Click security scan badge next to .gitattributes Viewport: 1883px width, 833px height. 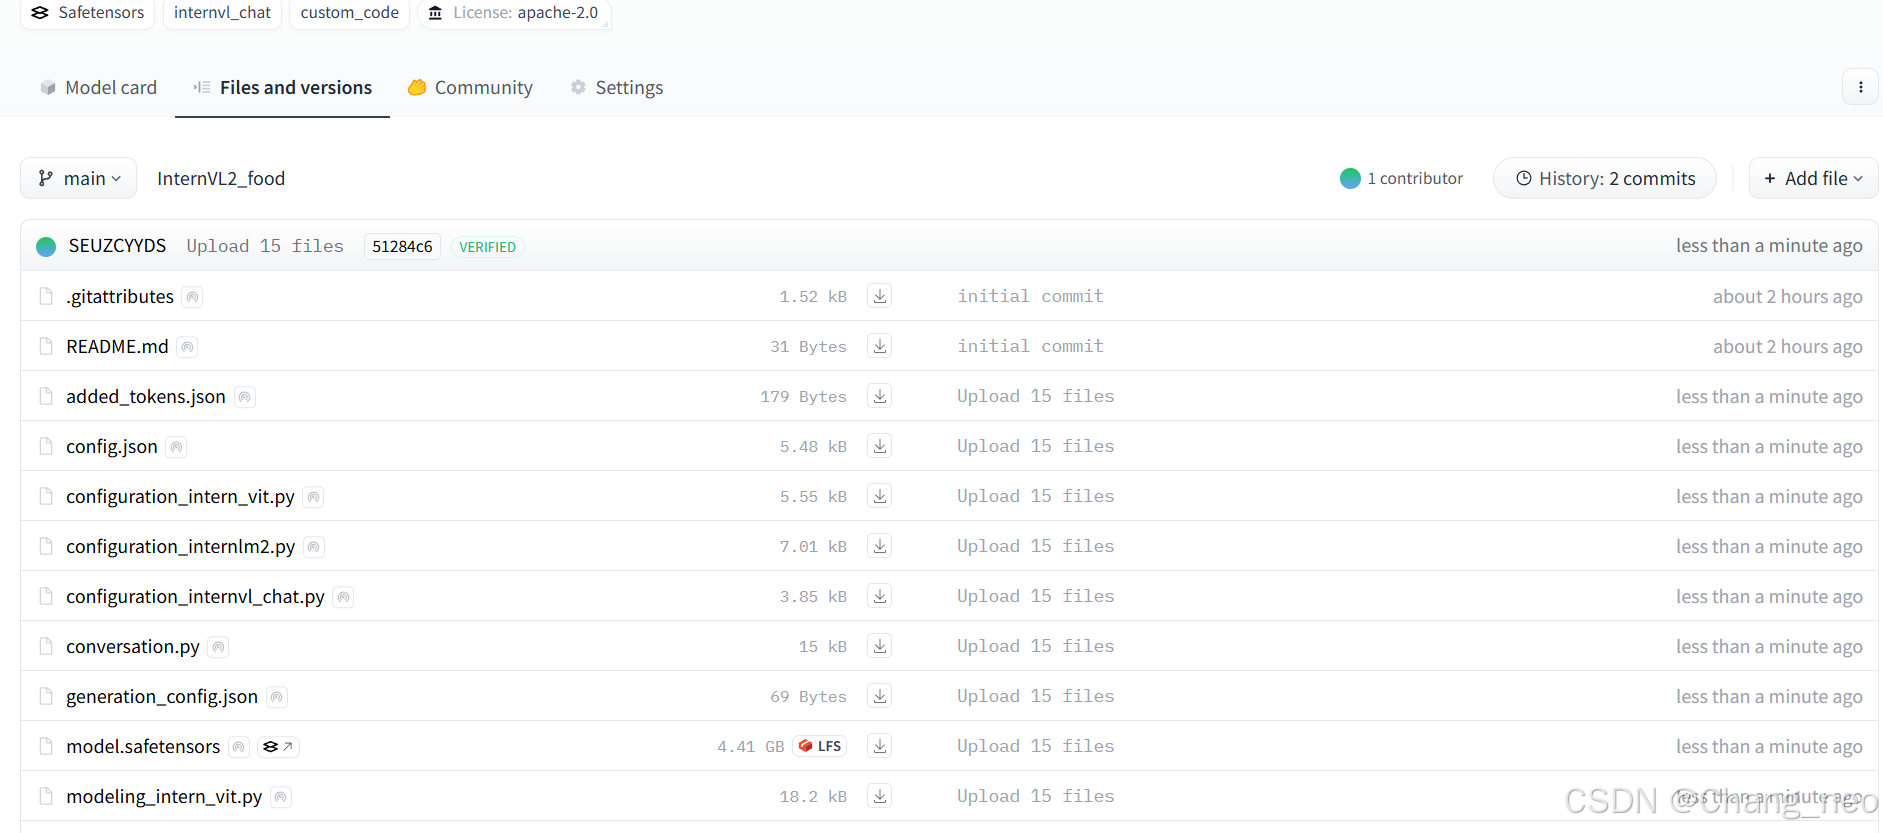point(193,297)
